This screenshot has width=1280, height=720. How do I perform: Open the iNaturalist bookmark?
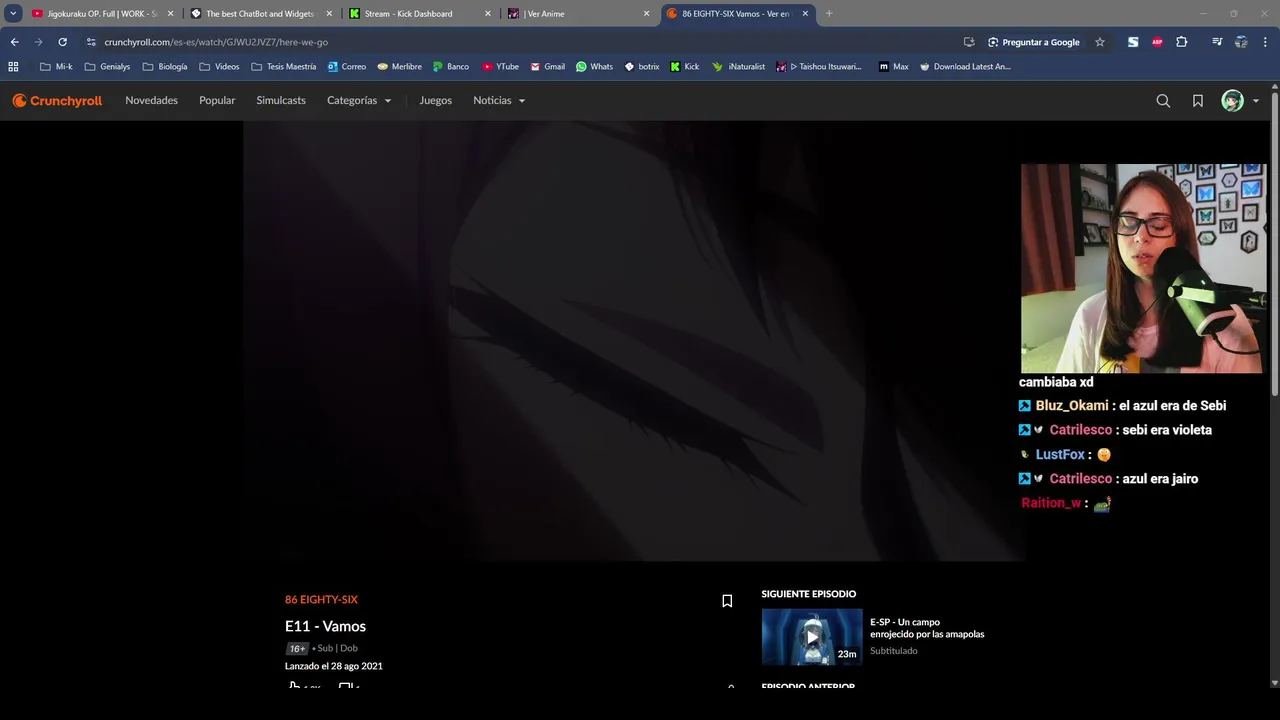[738, 67]
